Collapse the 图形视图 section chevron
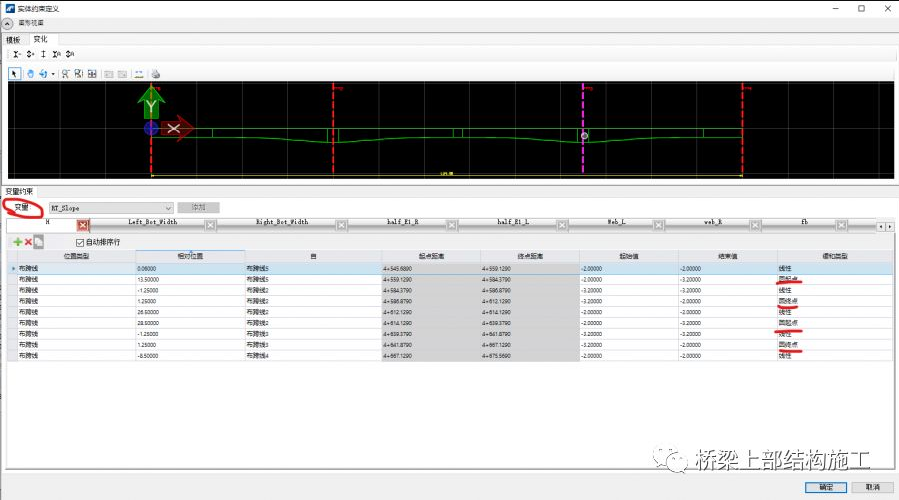The image size is (899, 500). (x=7, y=24)
